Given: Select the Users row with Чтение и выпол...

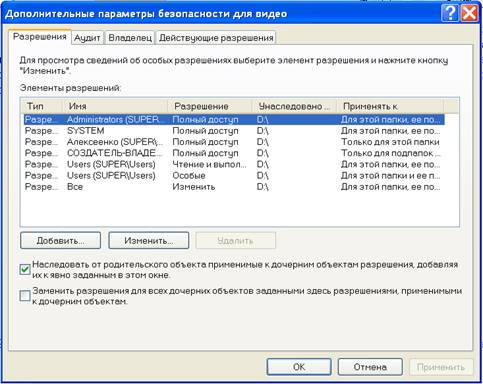Looking at the screenshot, I should (234, 164).
